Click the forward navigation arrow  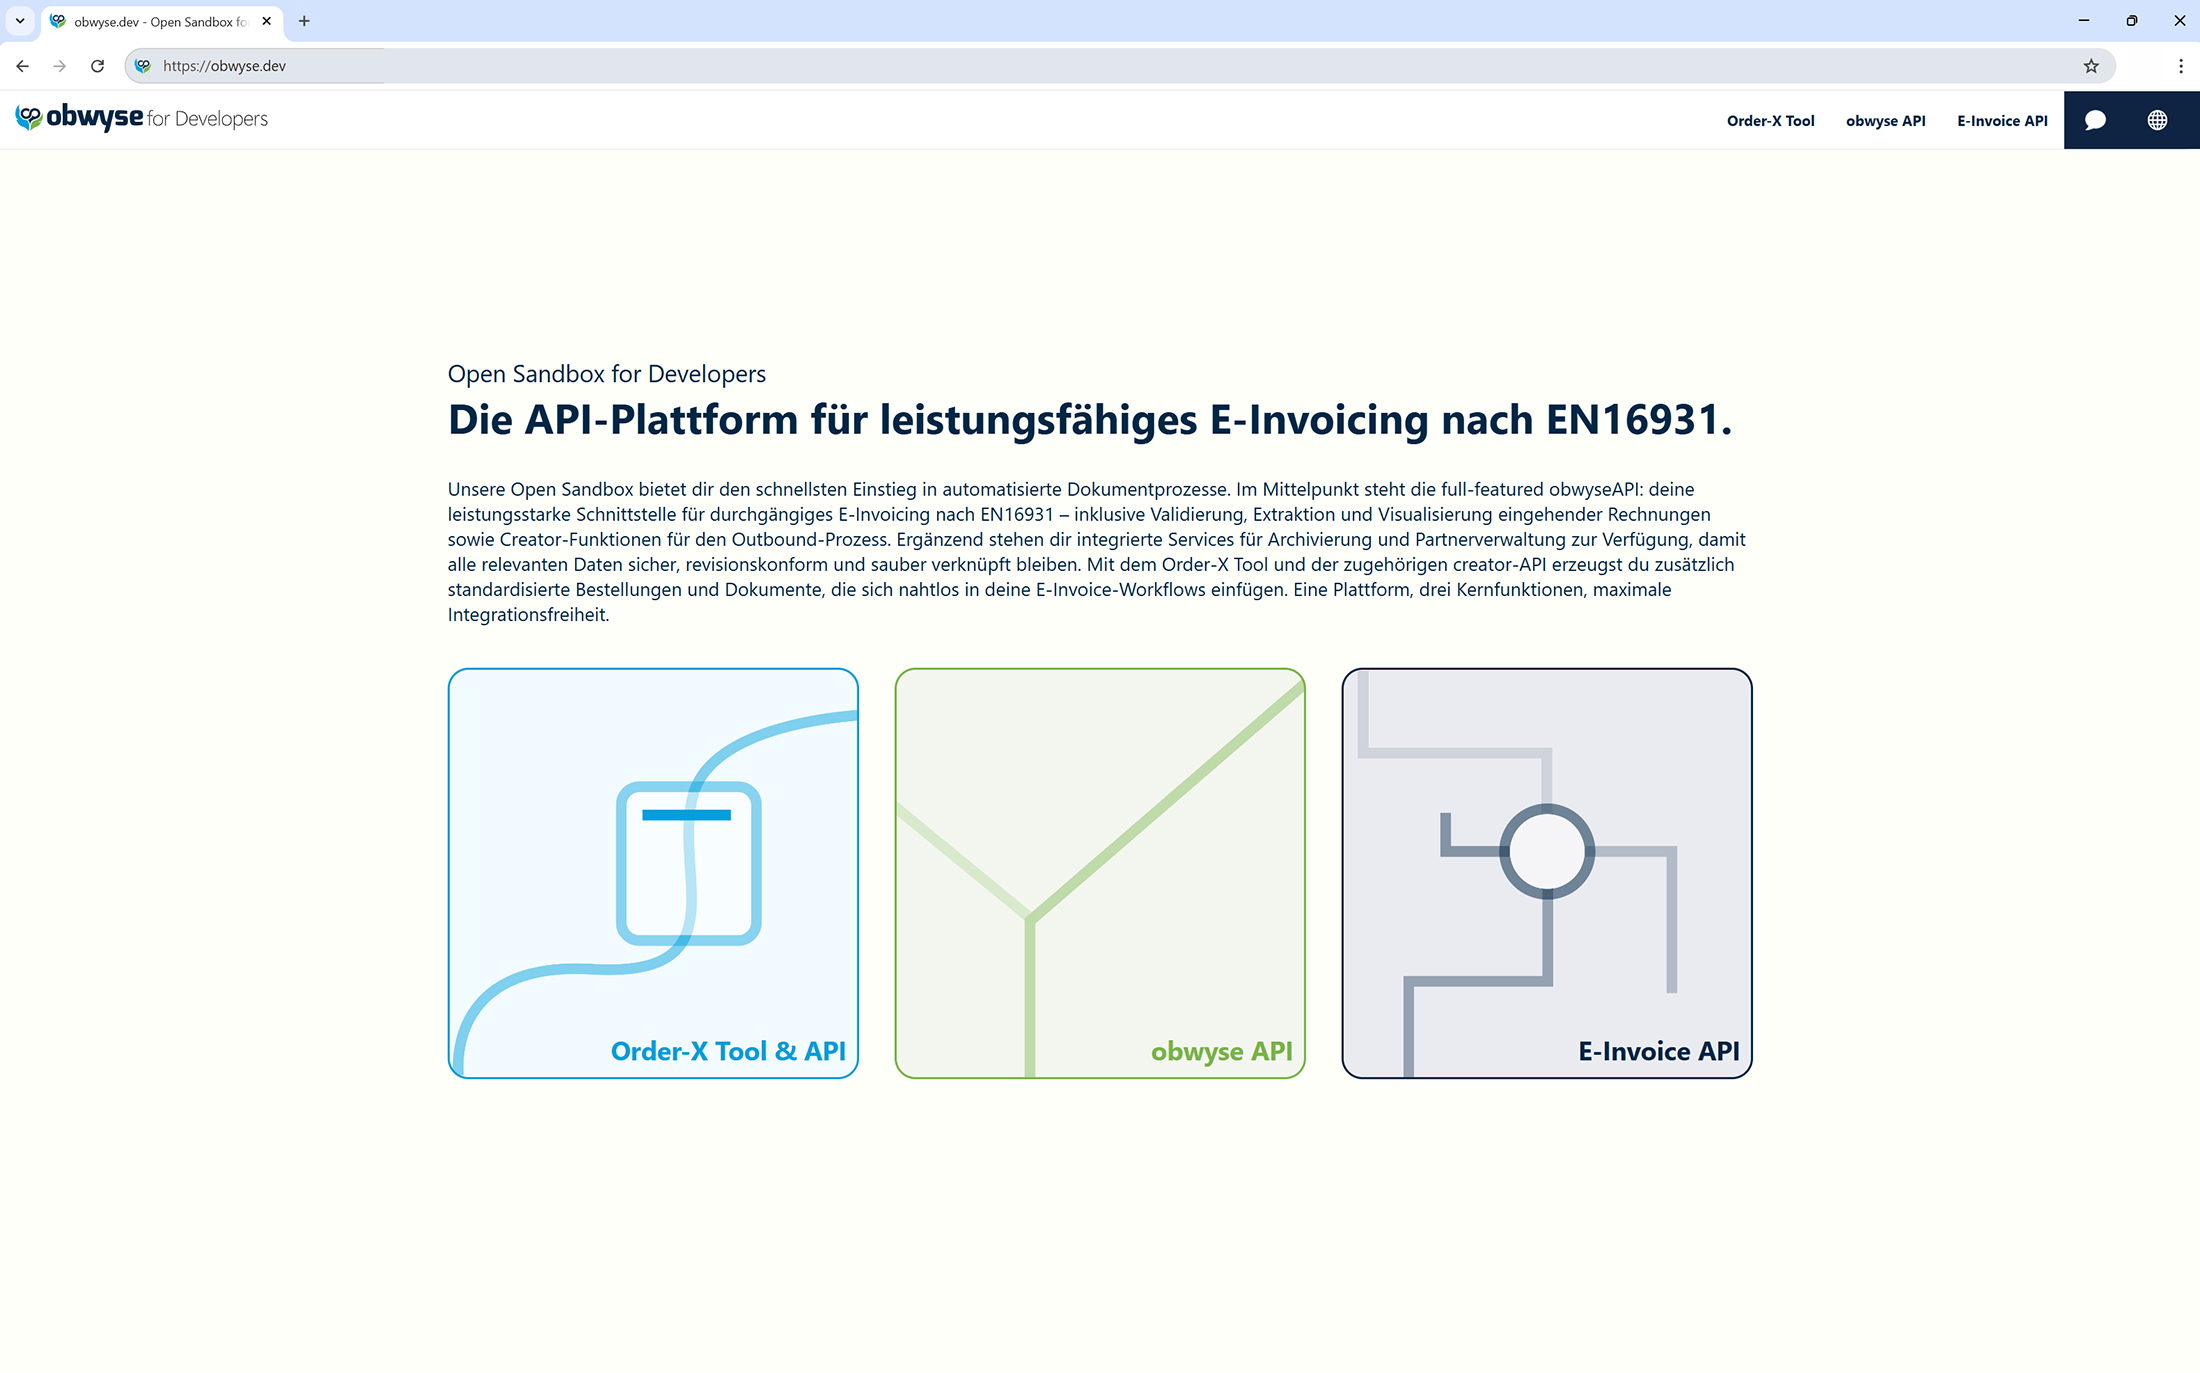pyautogui.click(x=59, y=66)
